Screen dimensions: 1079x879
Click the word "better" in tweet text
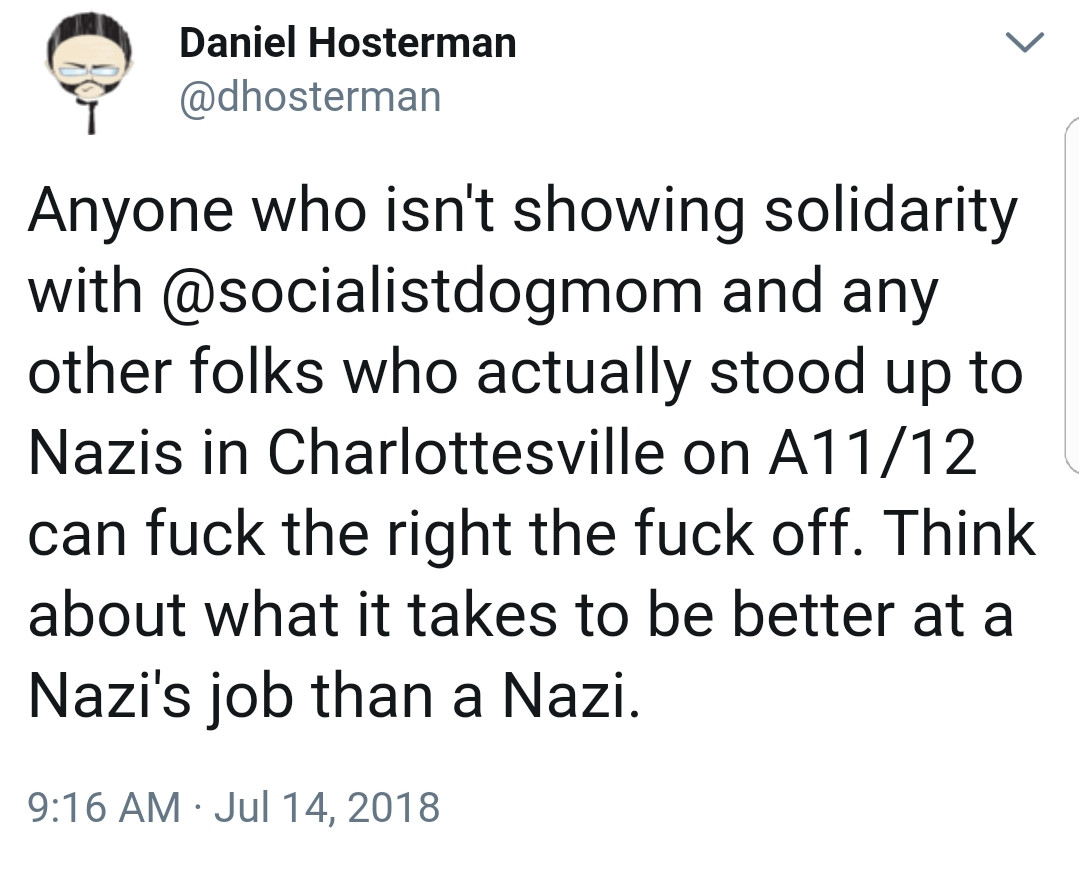click(x=813, y=615)
